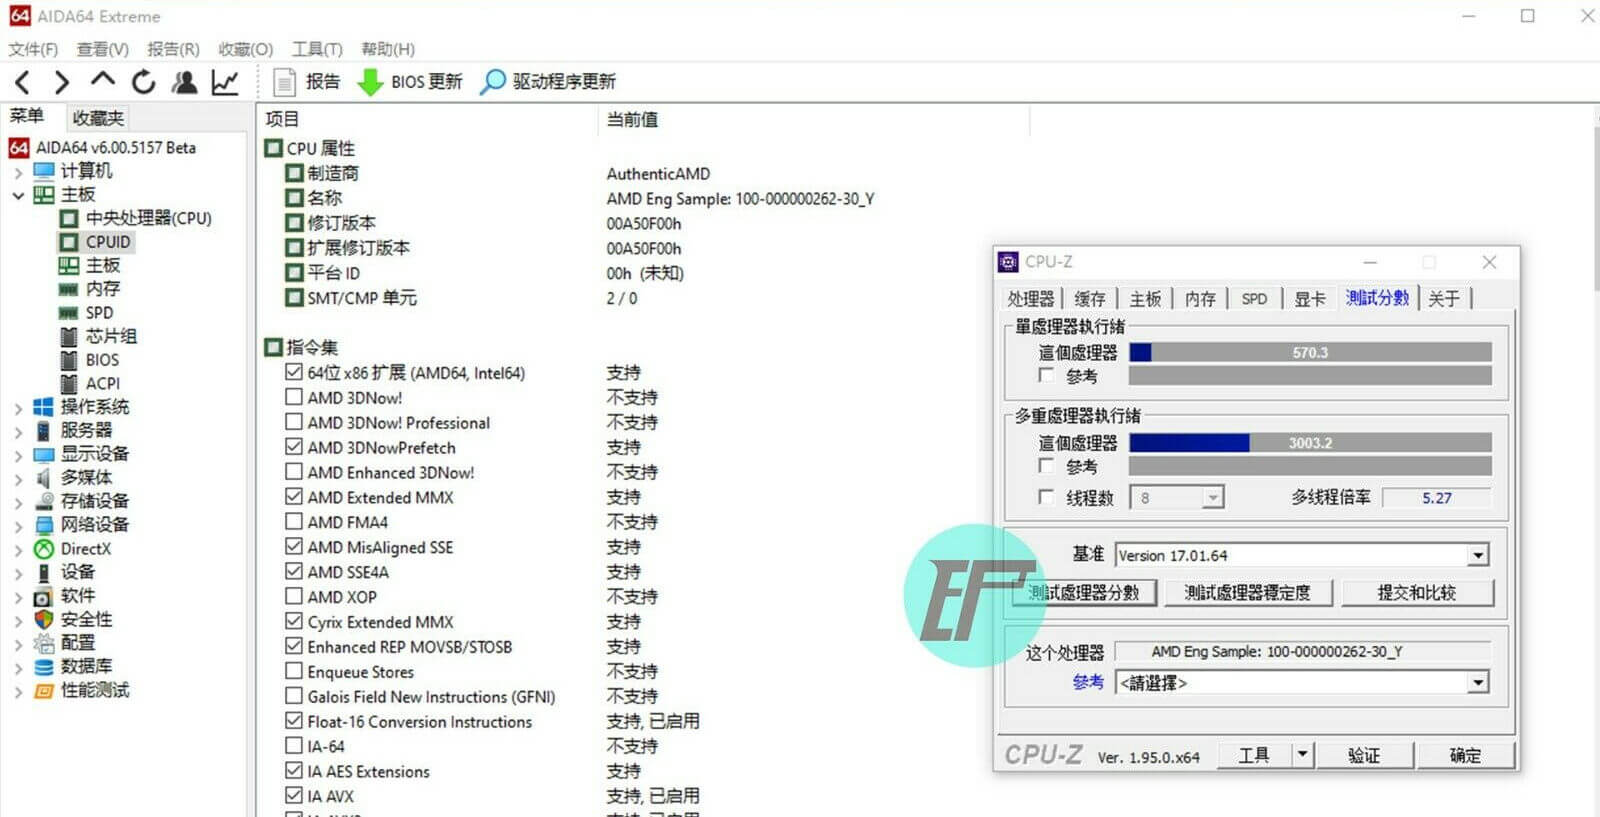Image resolution: width=1600 pixels, height=817 pixels.
Task: Open the 工具(T) menu
Action: point(316,49)
